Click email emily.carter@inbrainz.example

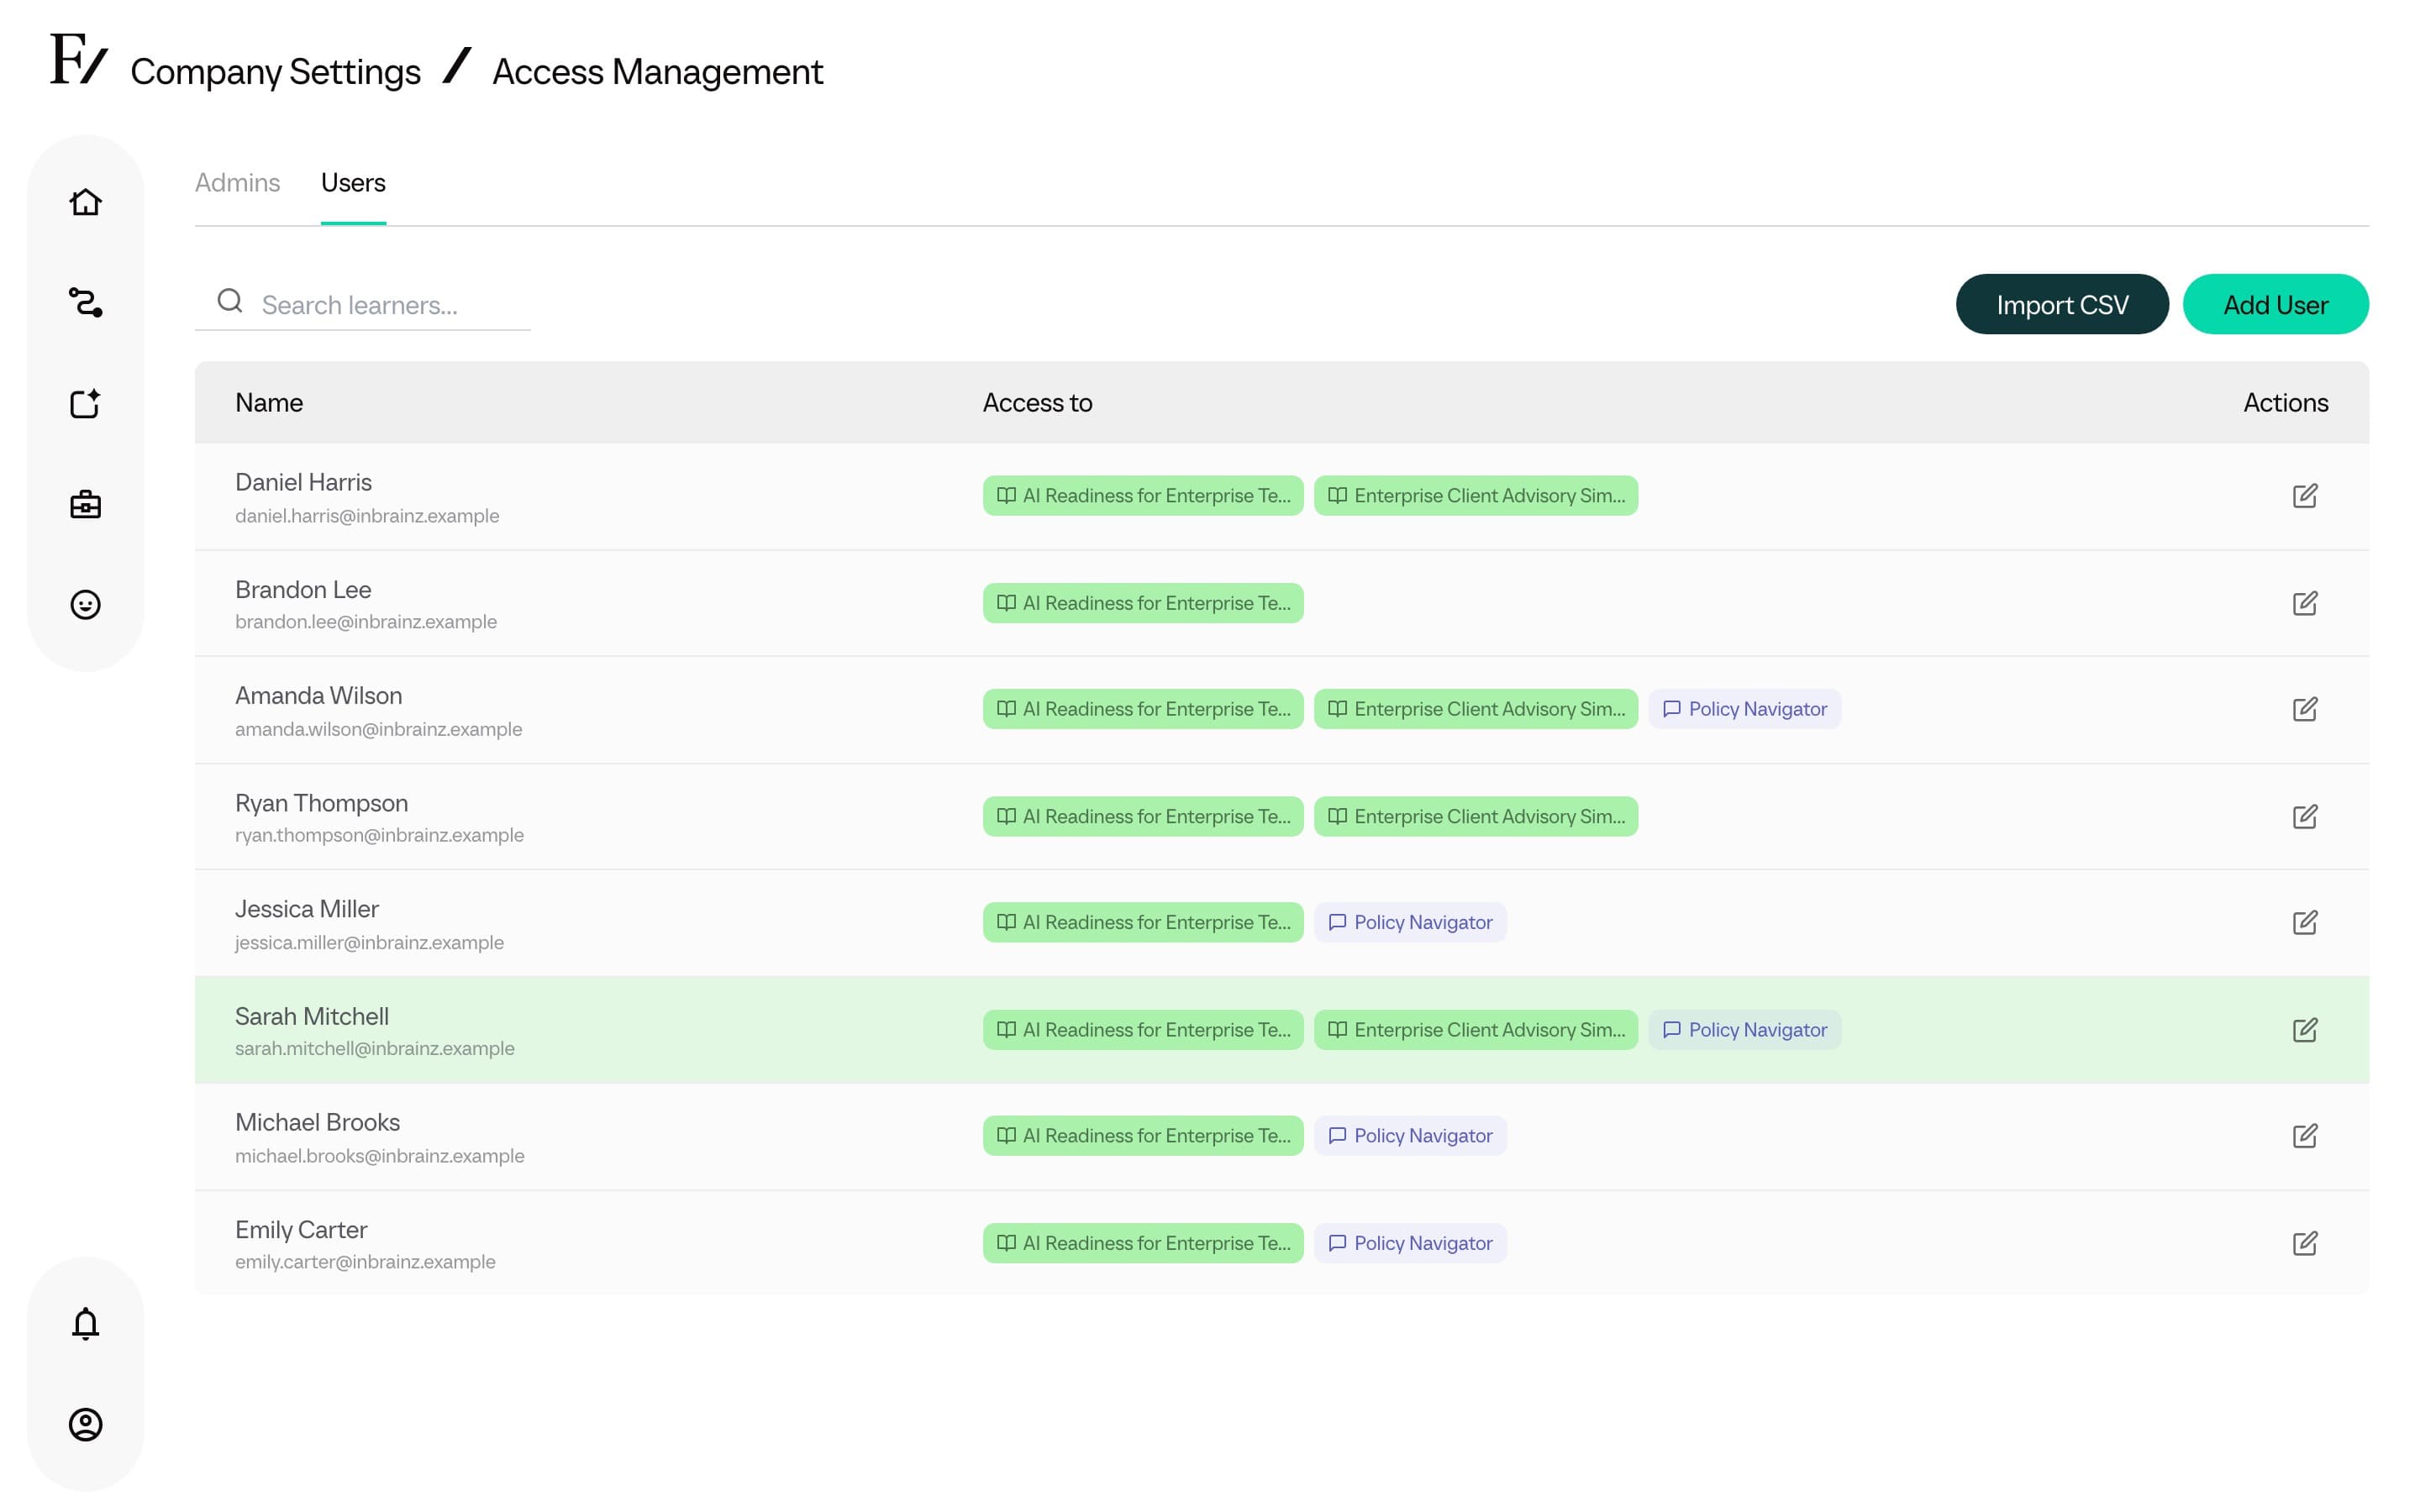(x=365, y=1262)
